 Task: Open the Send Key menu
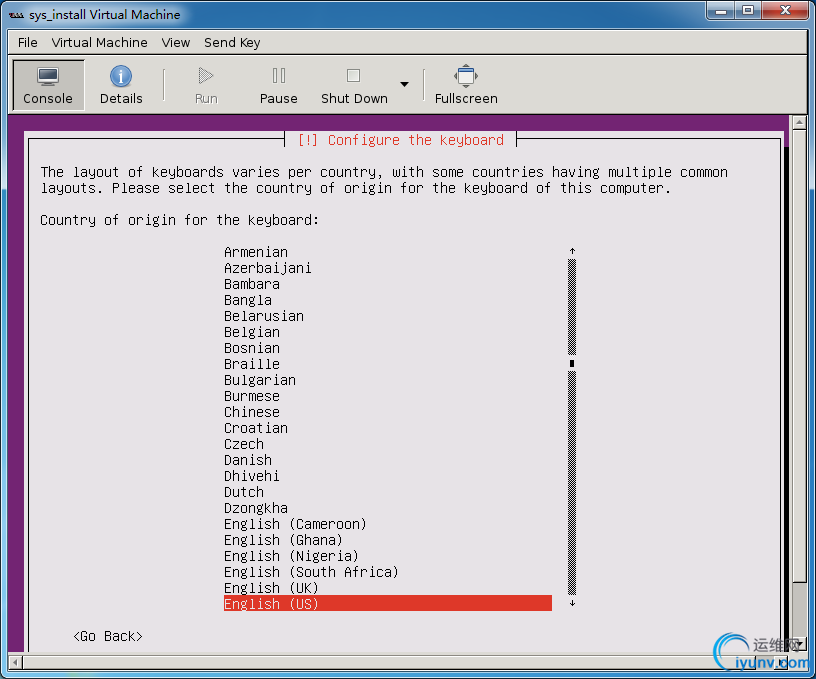coord(232,43)
